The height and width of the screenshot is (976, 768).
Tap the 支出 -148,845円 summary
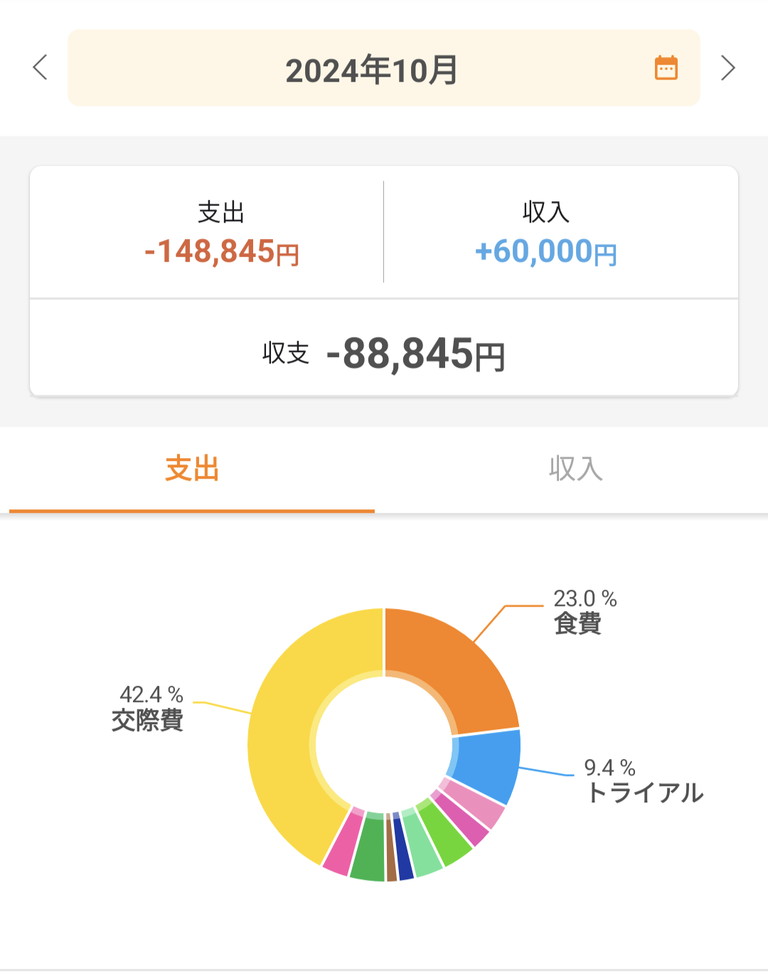pos(222,233)
